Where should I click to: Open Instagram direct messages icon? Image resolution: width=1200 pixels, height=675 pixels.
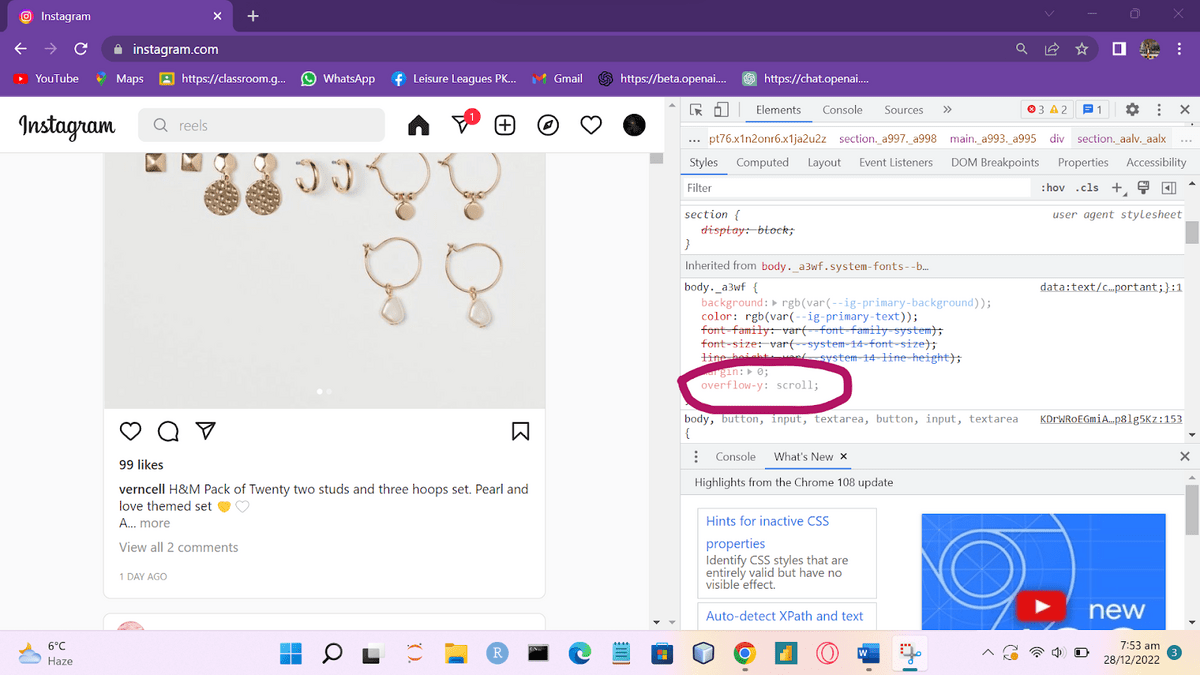[x=462, y=124]
